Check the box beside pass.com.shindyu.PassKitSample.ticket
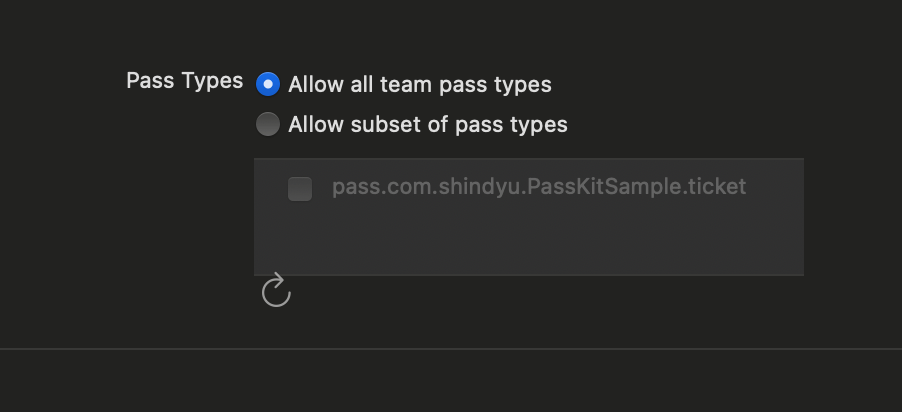The height and width of the screenshot is (412, 902). click(300, 188)
